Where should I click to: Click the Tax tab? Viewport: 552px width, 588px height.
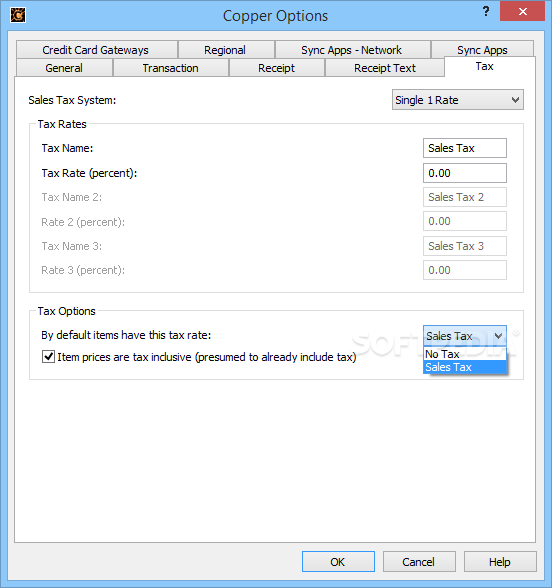(x=489, y=66)
